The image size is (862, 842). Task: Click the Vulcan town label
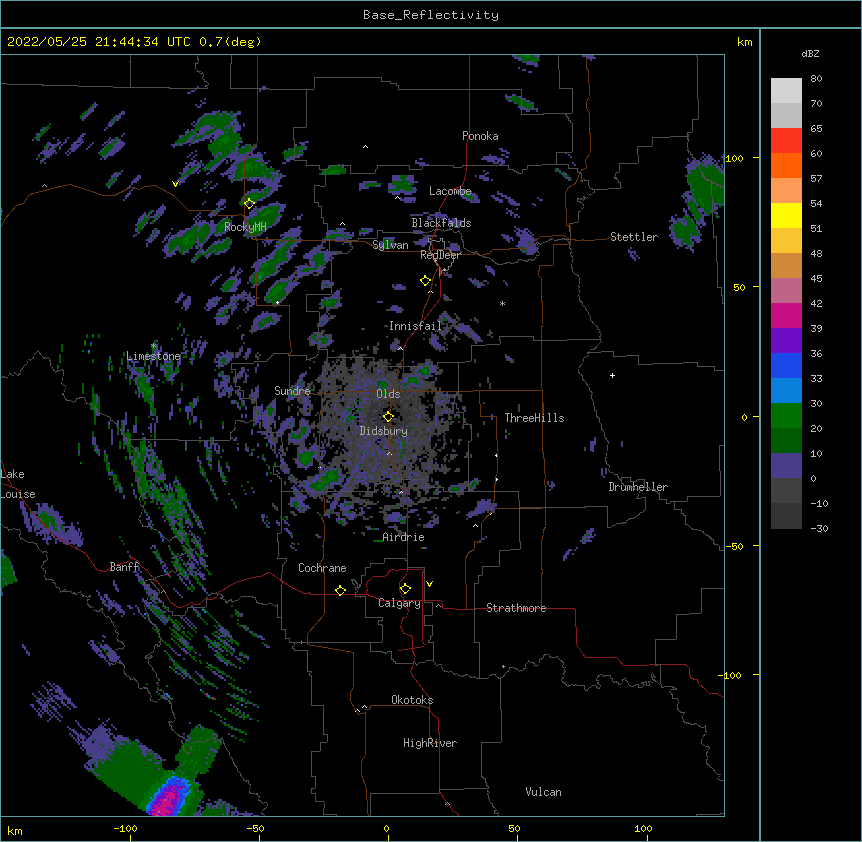543,792
